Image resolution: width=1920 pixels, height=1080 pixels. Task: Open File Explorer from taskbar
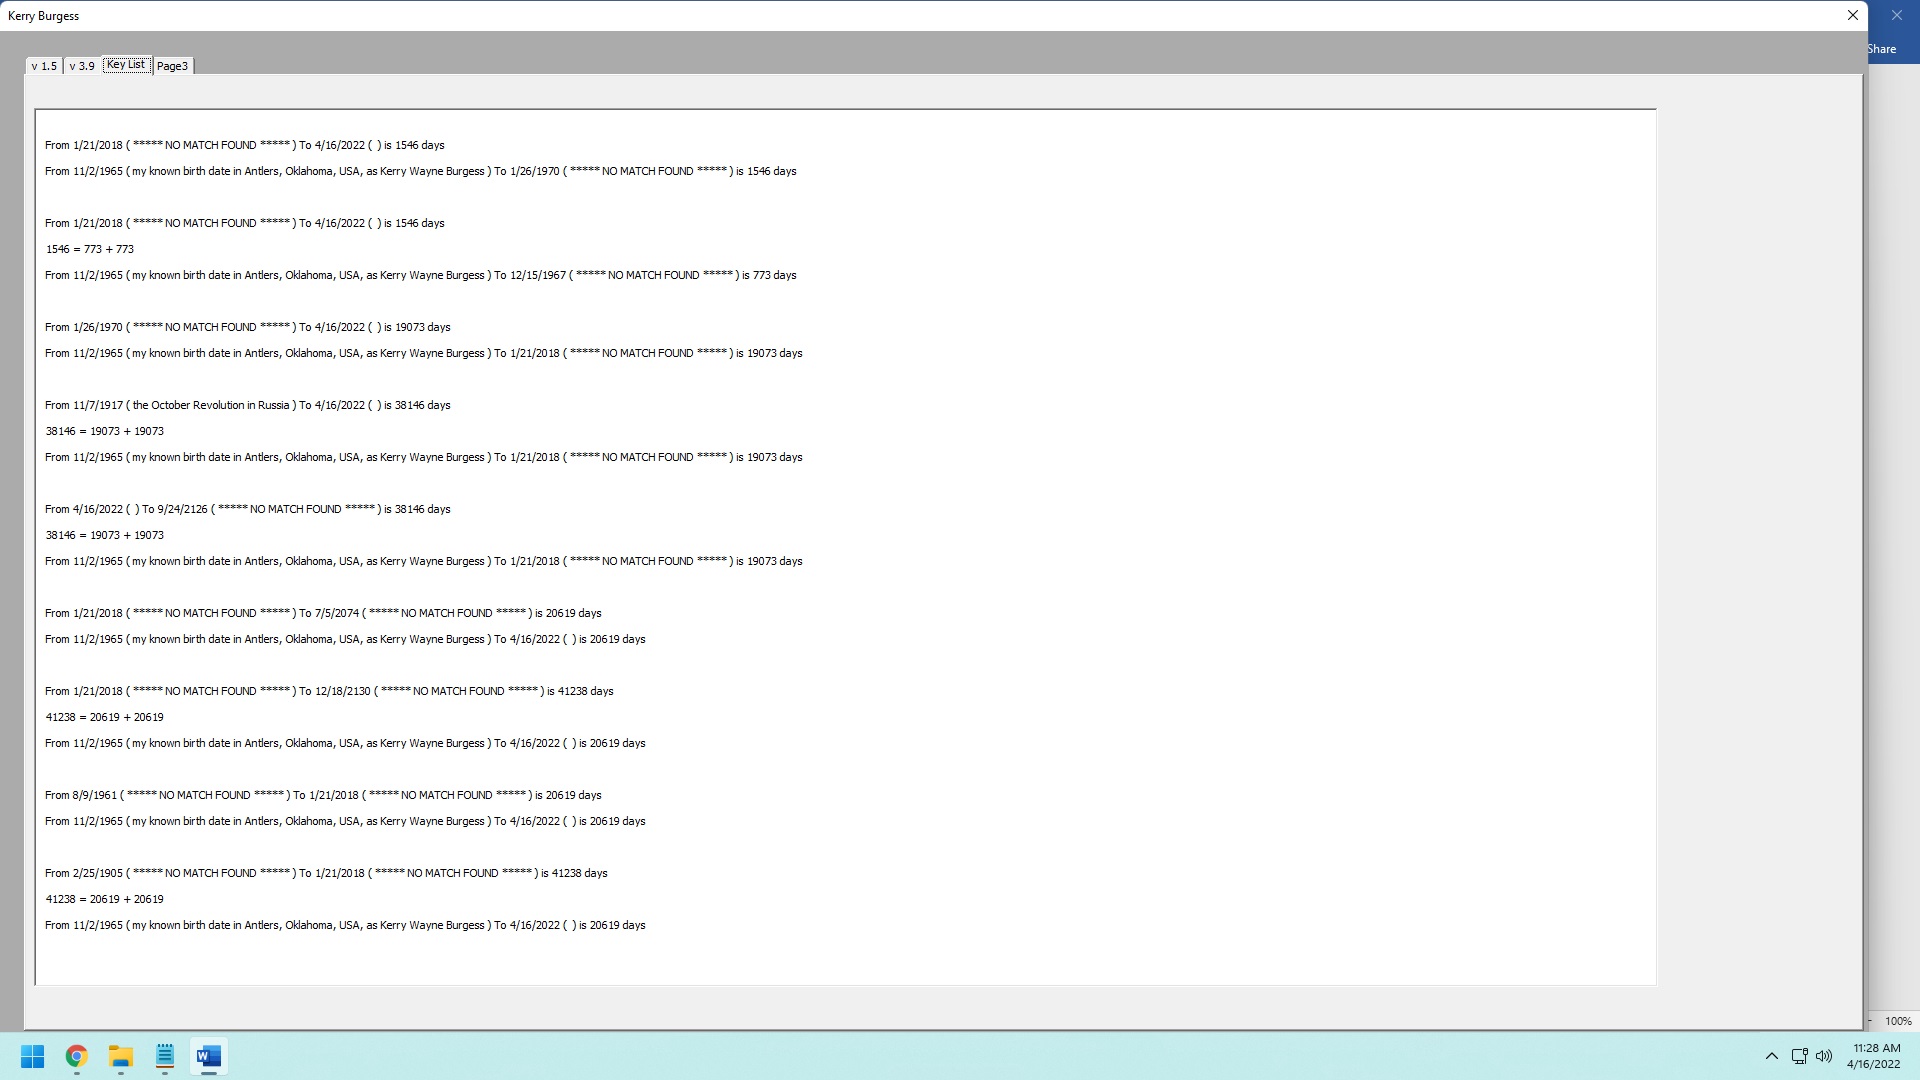121,1057
